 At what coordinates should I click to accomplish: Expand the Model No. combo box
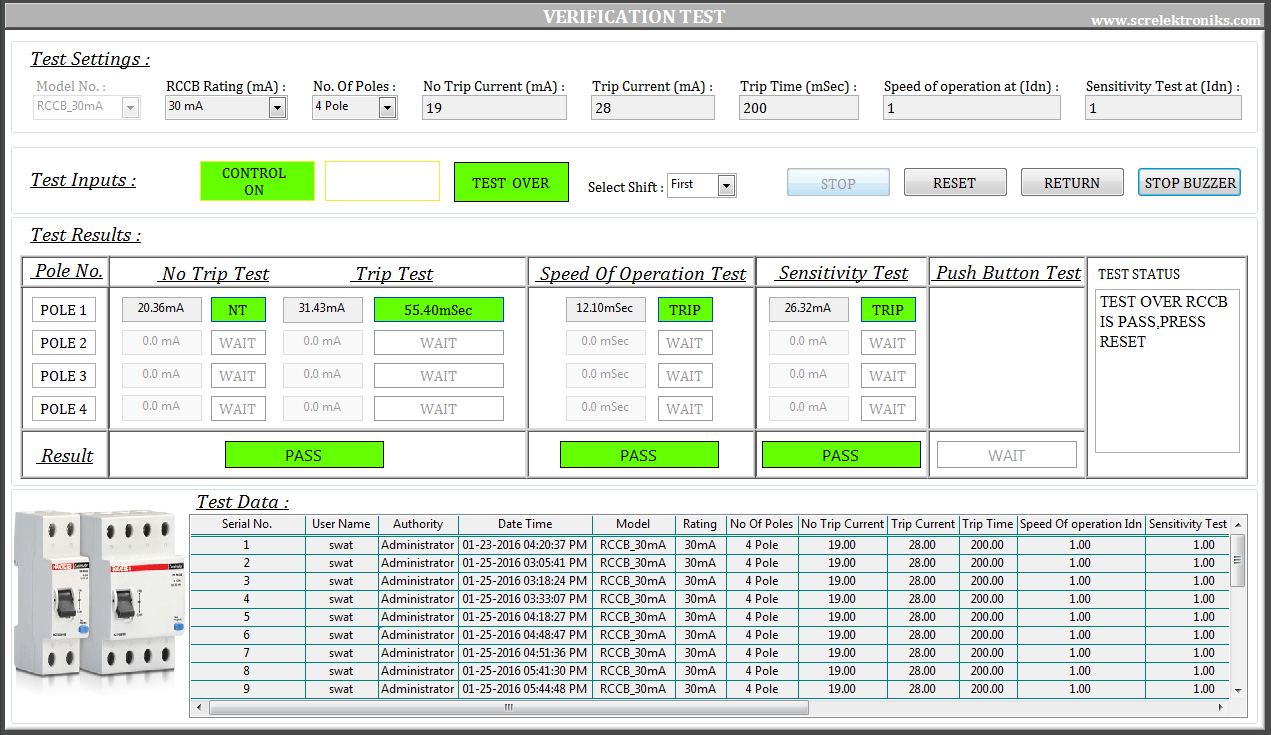tap(132, 107)
